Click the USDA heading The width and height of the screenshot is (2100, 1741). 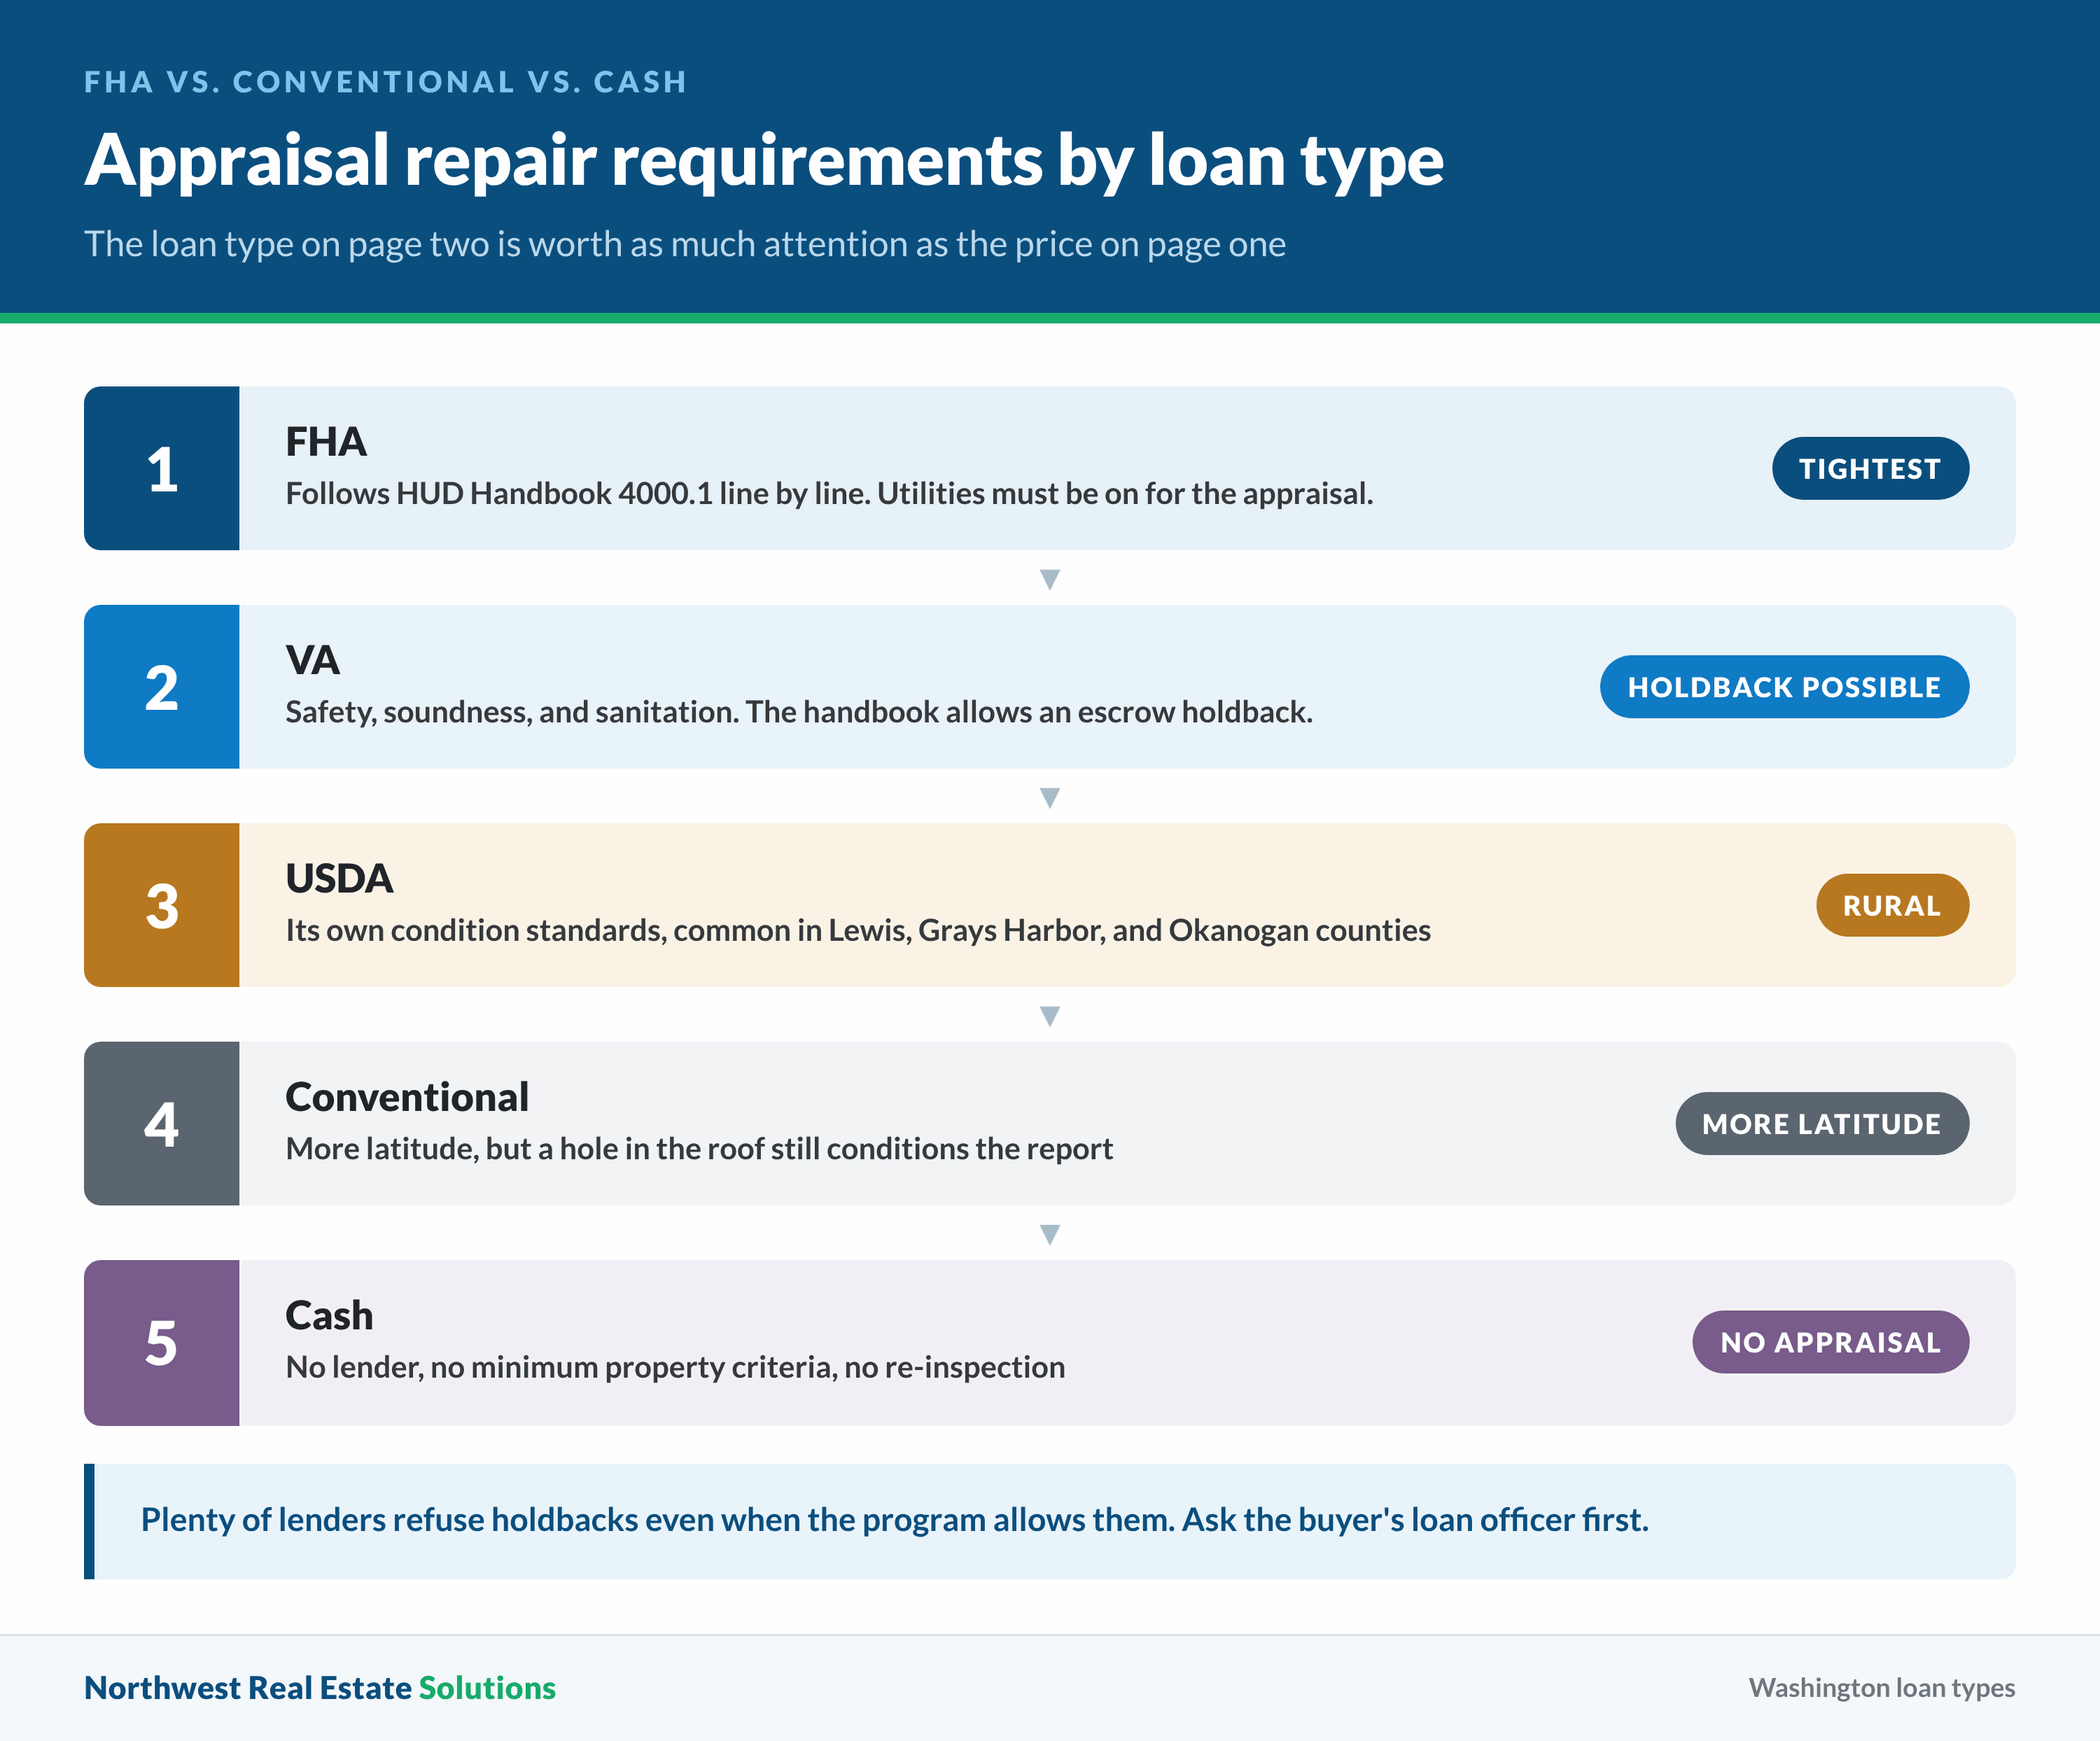[339, 878]
